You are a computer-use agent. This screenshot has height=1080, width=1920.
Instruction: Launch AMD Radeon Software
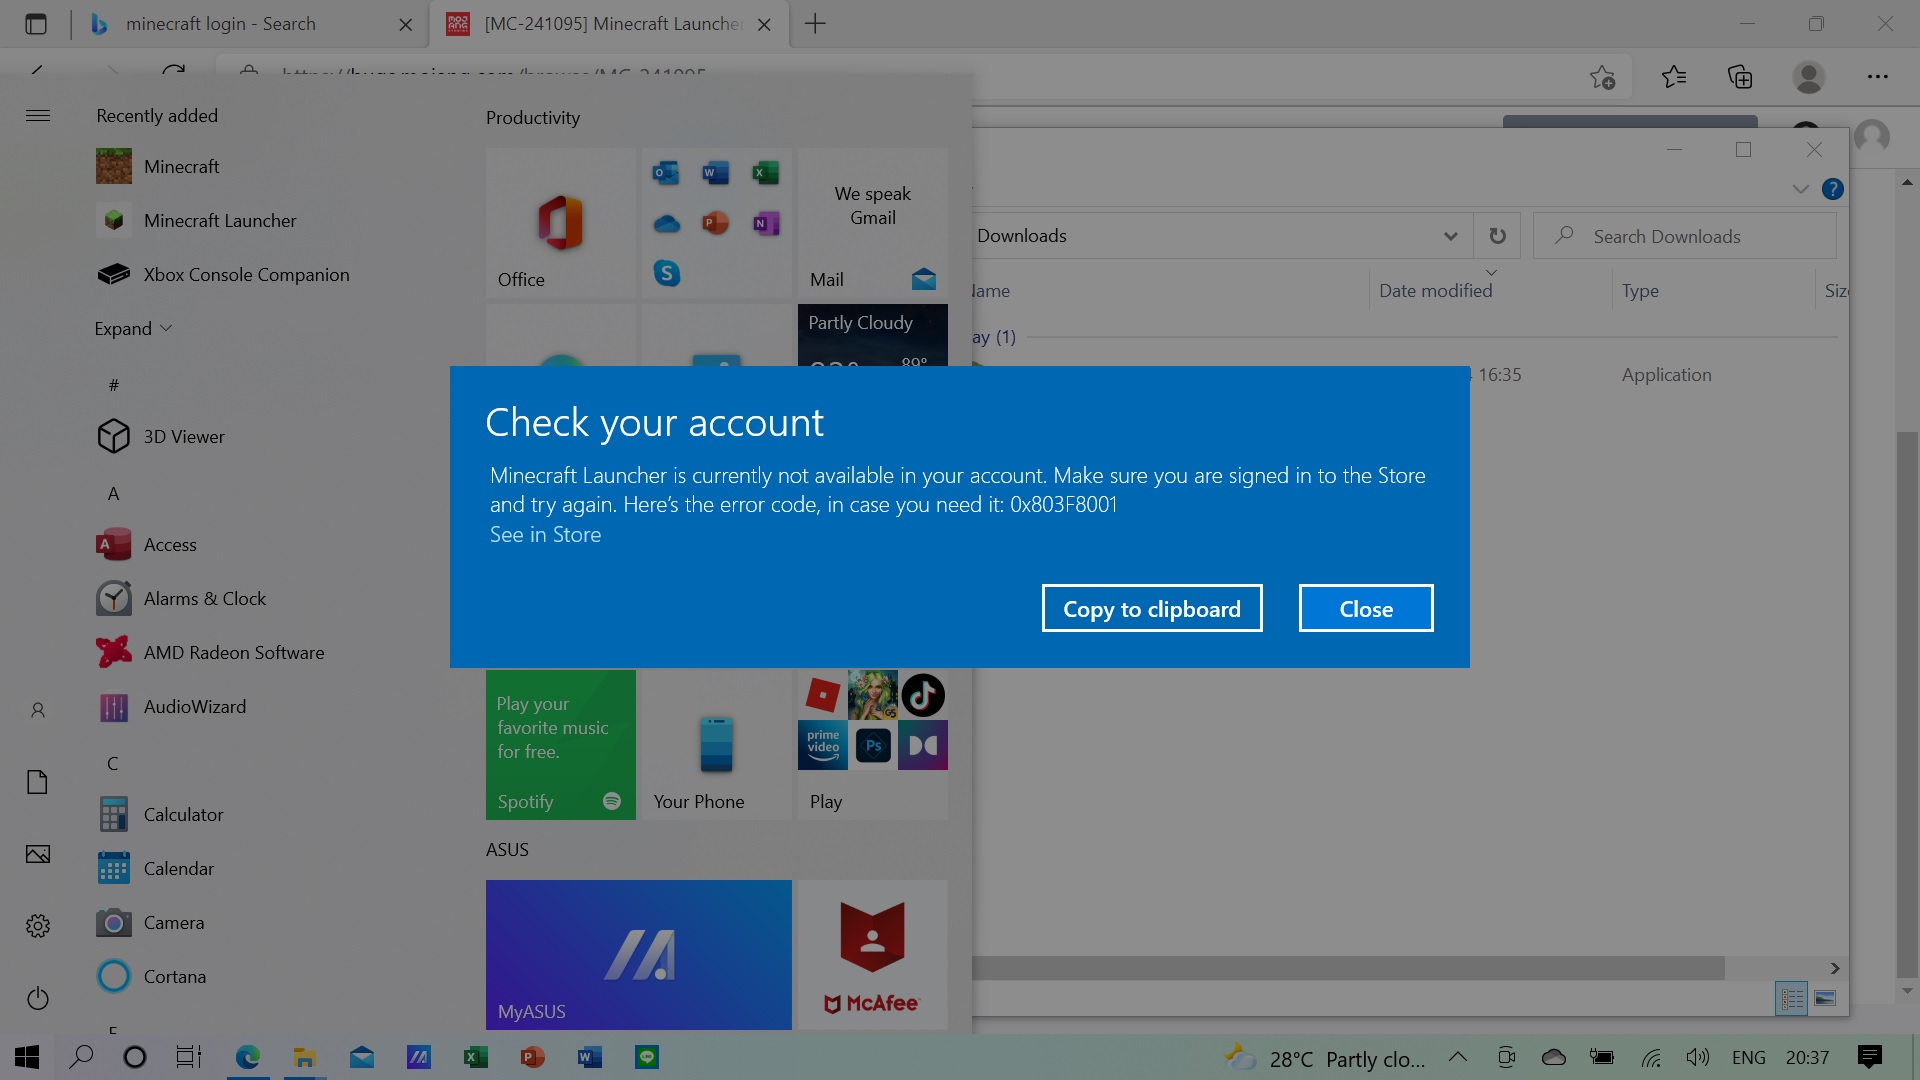click(234, 652)
